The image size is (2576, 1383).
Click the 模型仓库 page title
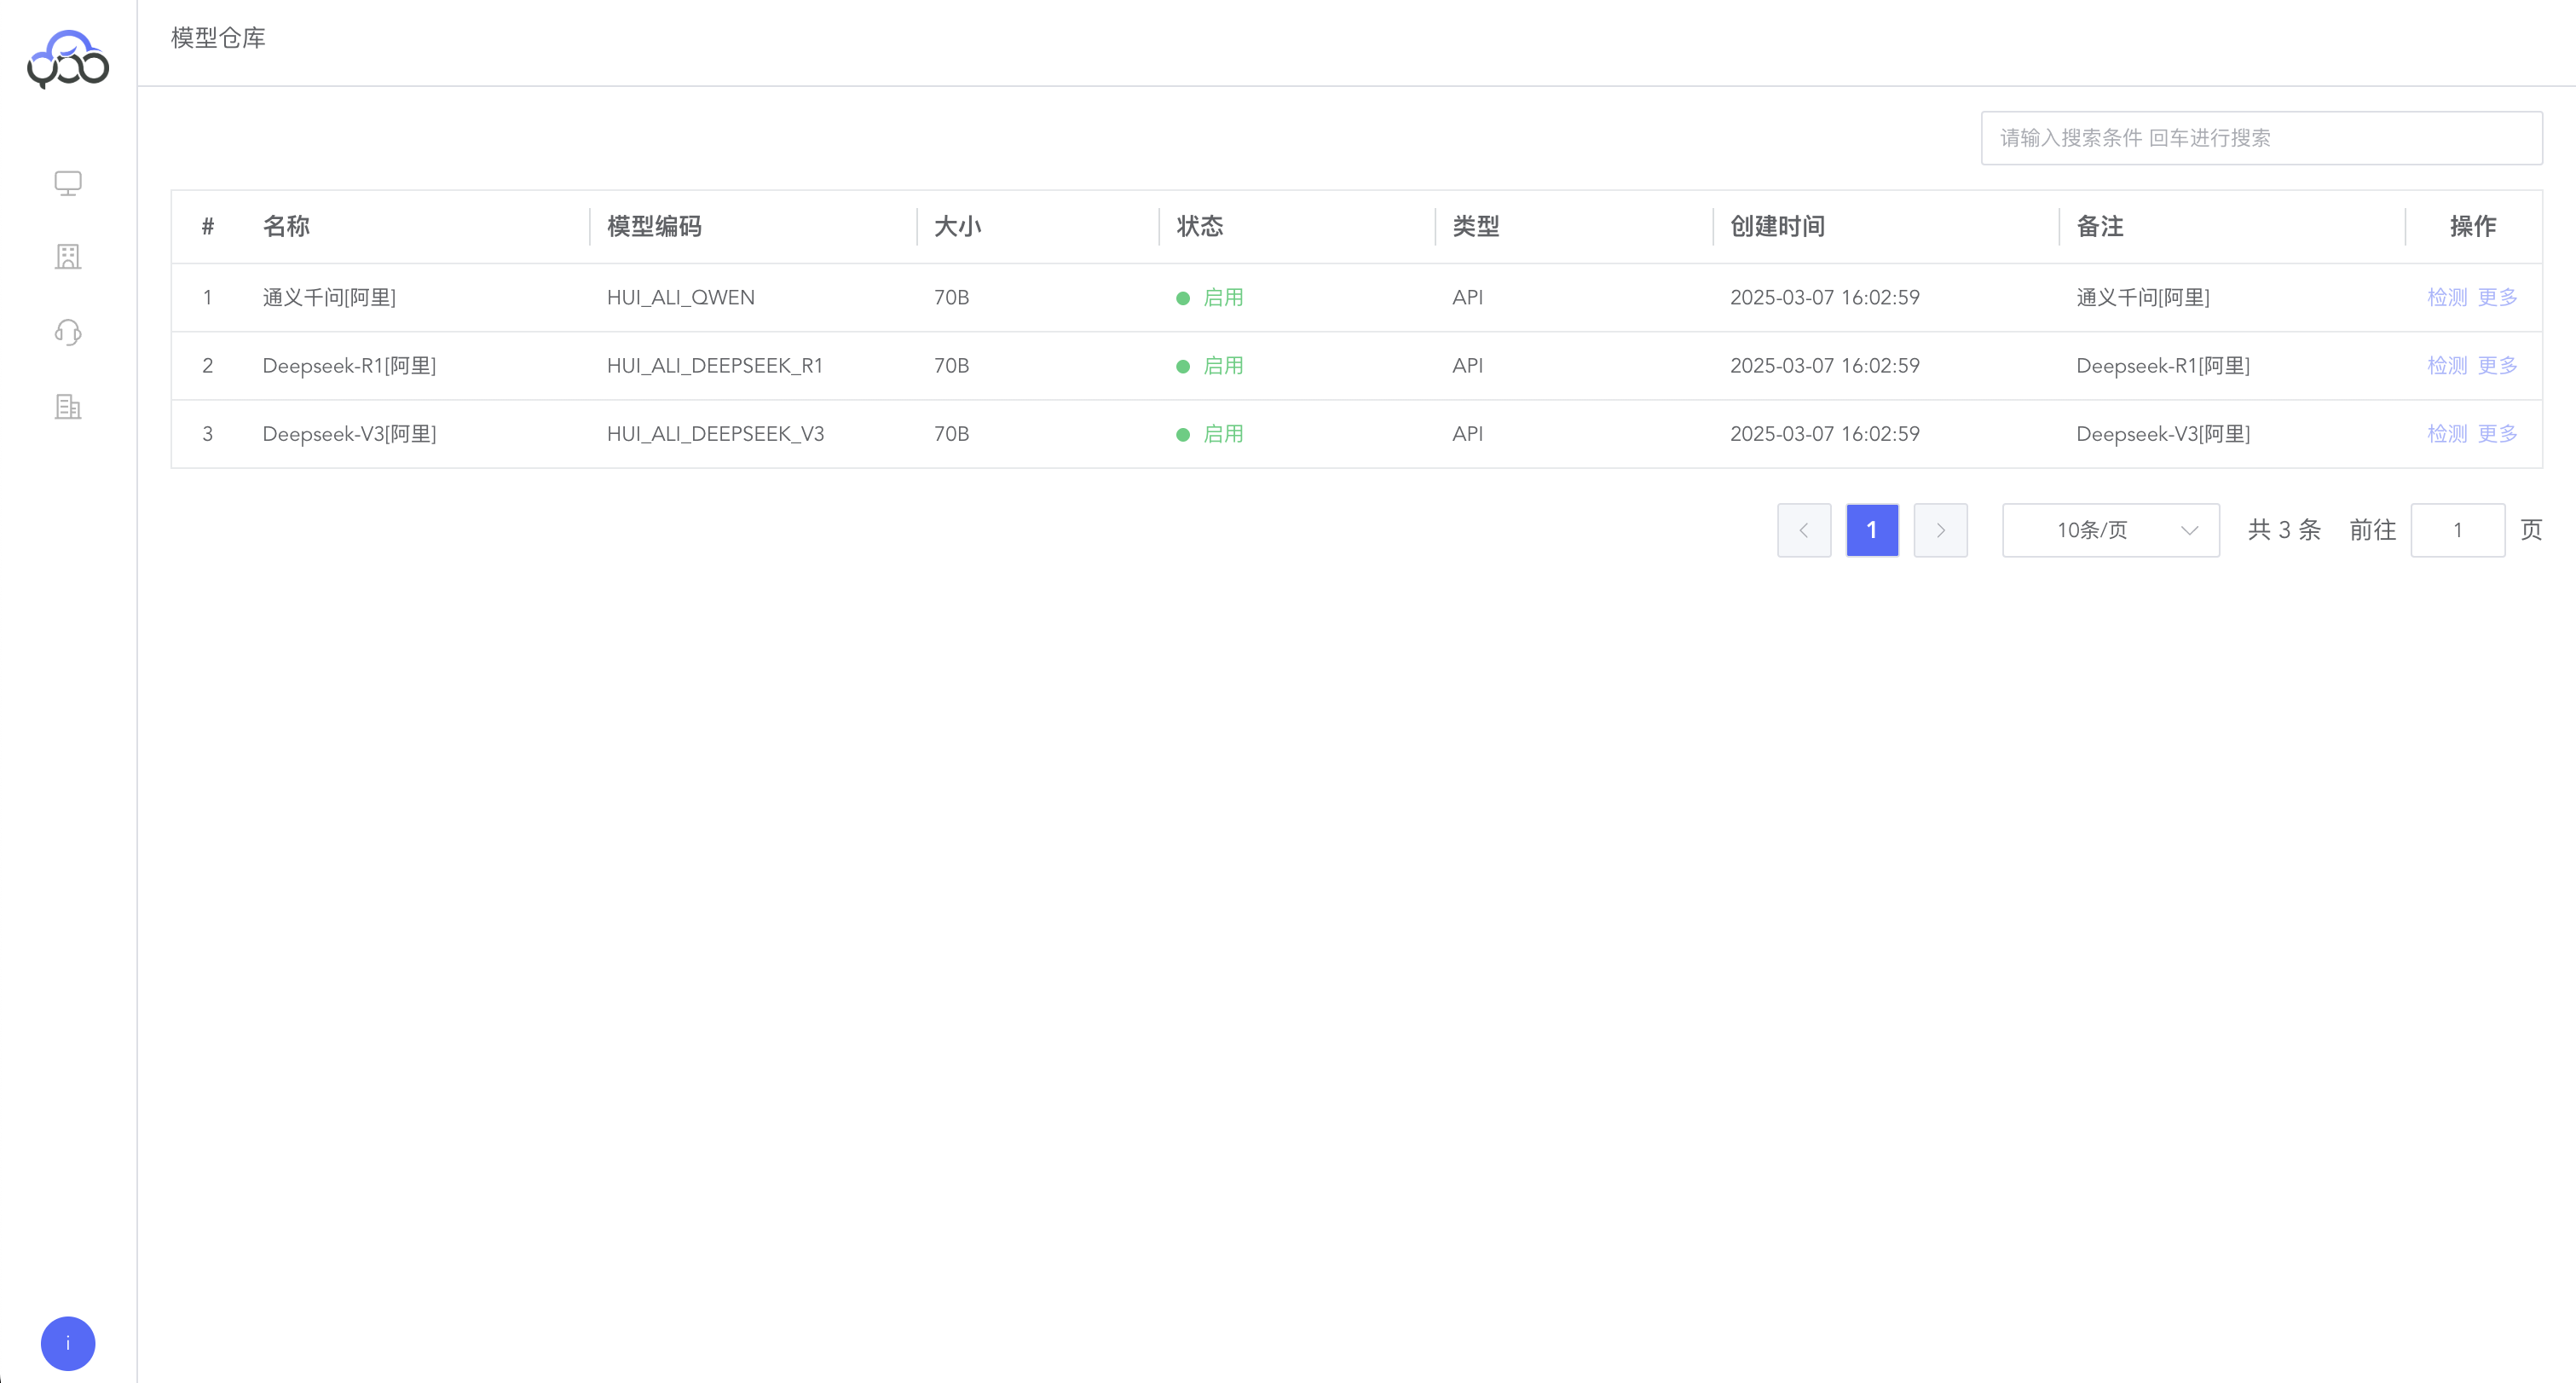(218, 38)
